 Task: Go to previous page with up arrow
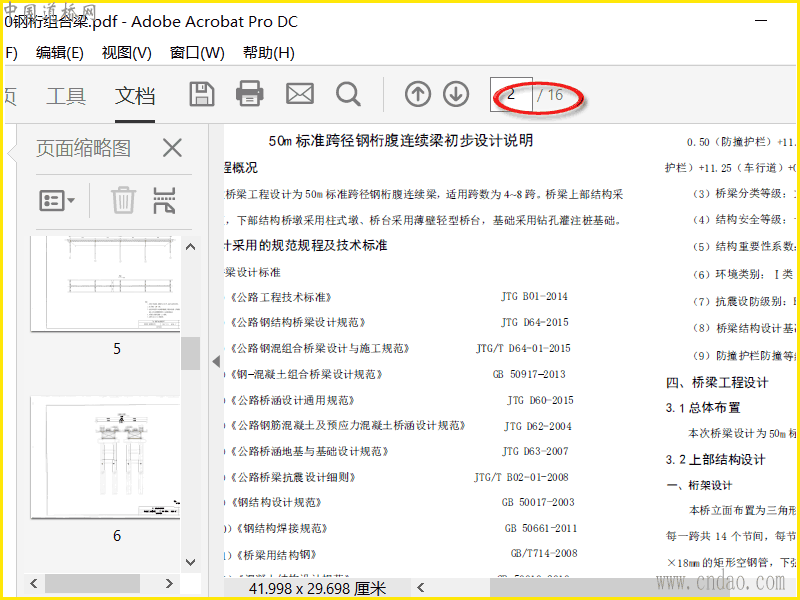pyautogui.click(x=418, y=94)
